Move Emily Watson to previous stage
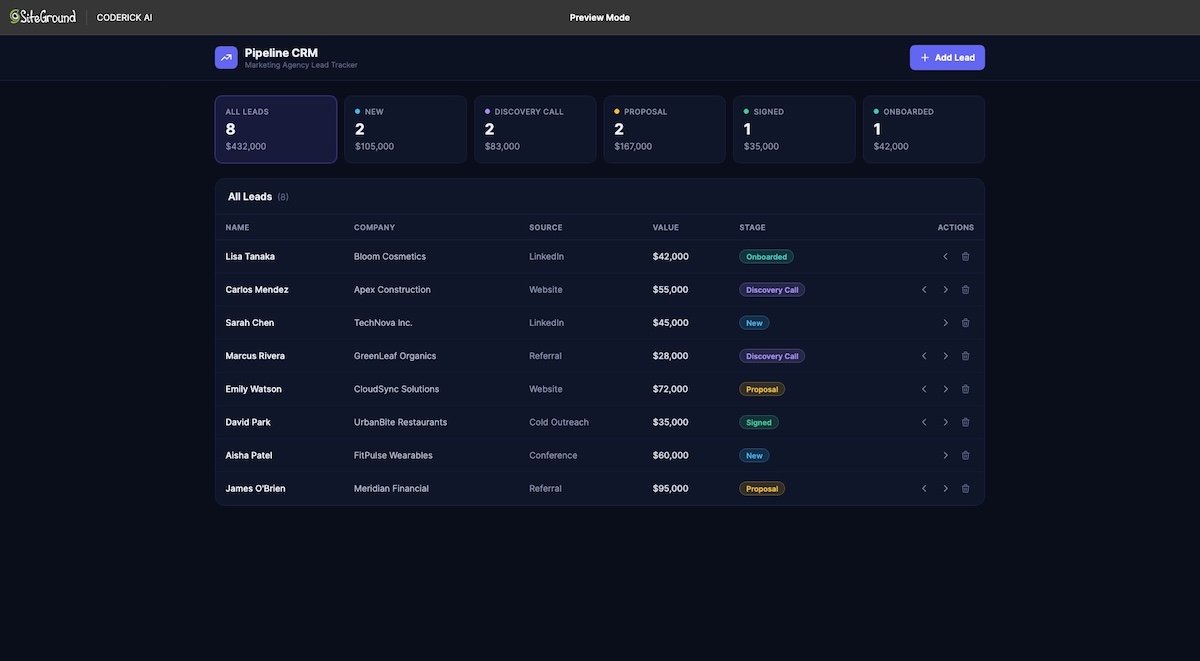Image resolution: width=1200 pixels, height=661 pixels. (924, 389)
